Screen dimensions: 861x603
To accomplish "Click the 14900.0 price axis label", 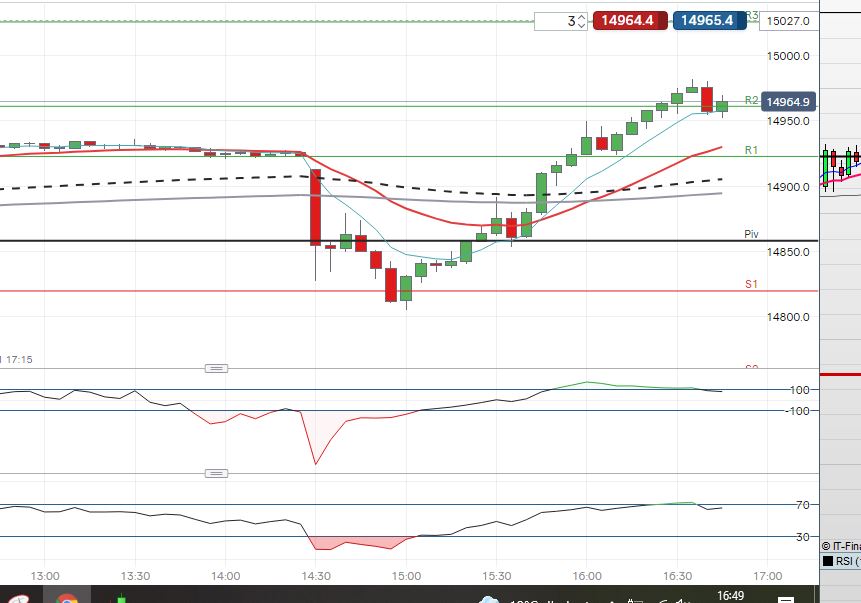I will 788,187.
